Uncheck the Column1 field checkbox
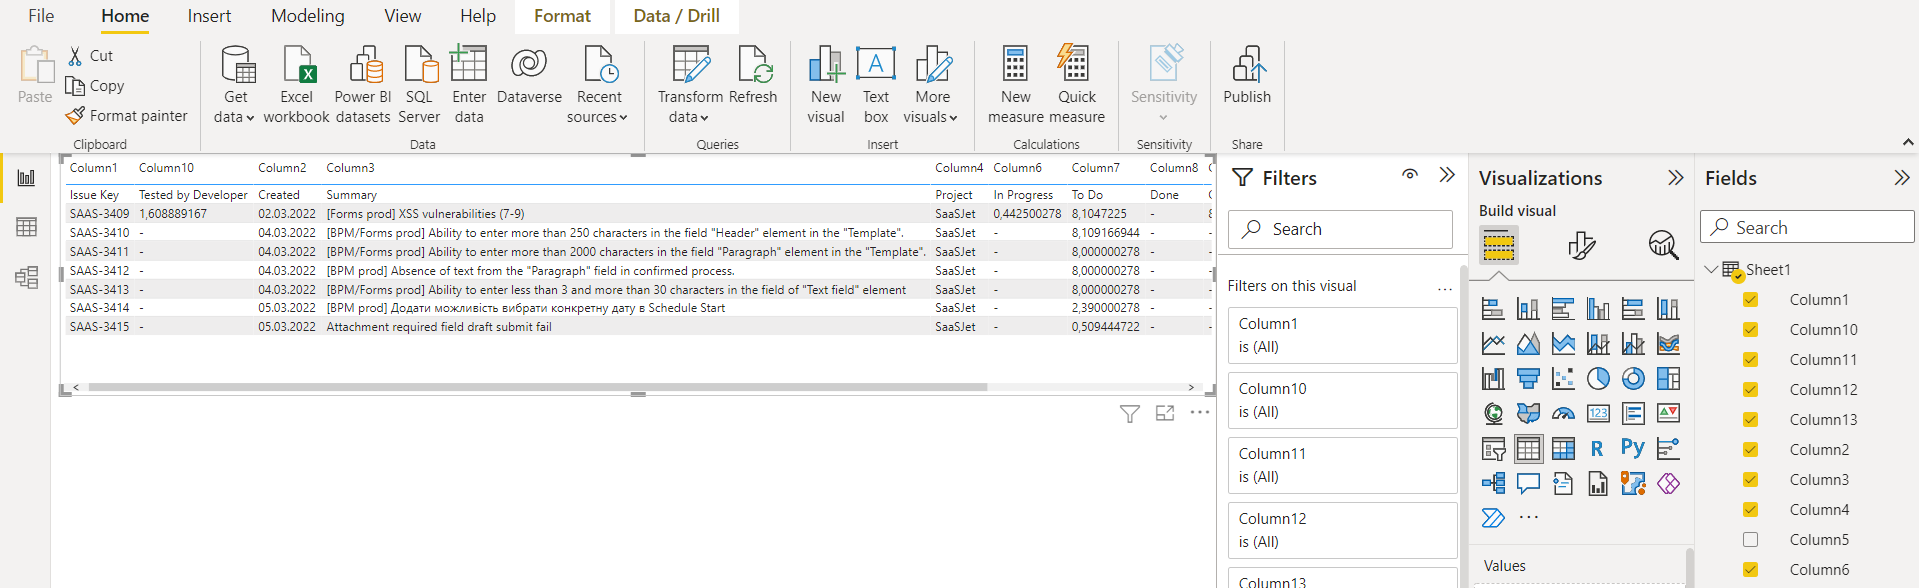This screenshot has height=588, width=1919. pos(1750,300)
